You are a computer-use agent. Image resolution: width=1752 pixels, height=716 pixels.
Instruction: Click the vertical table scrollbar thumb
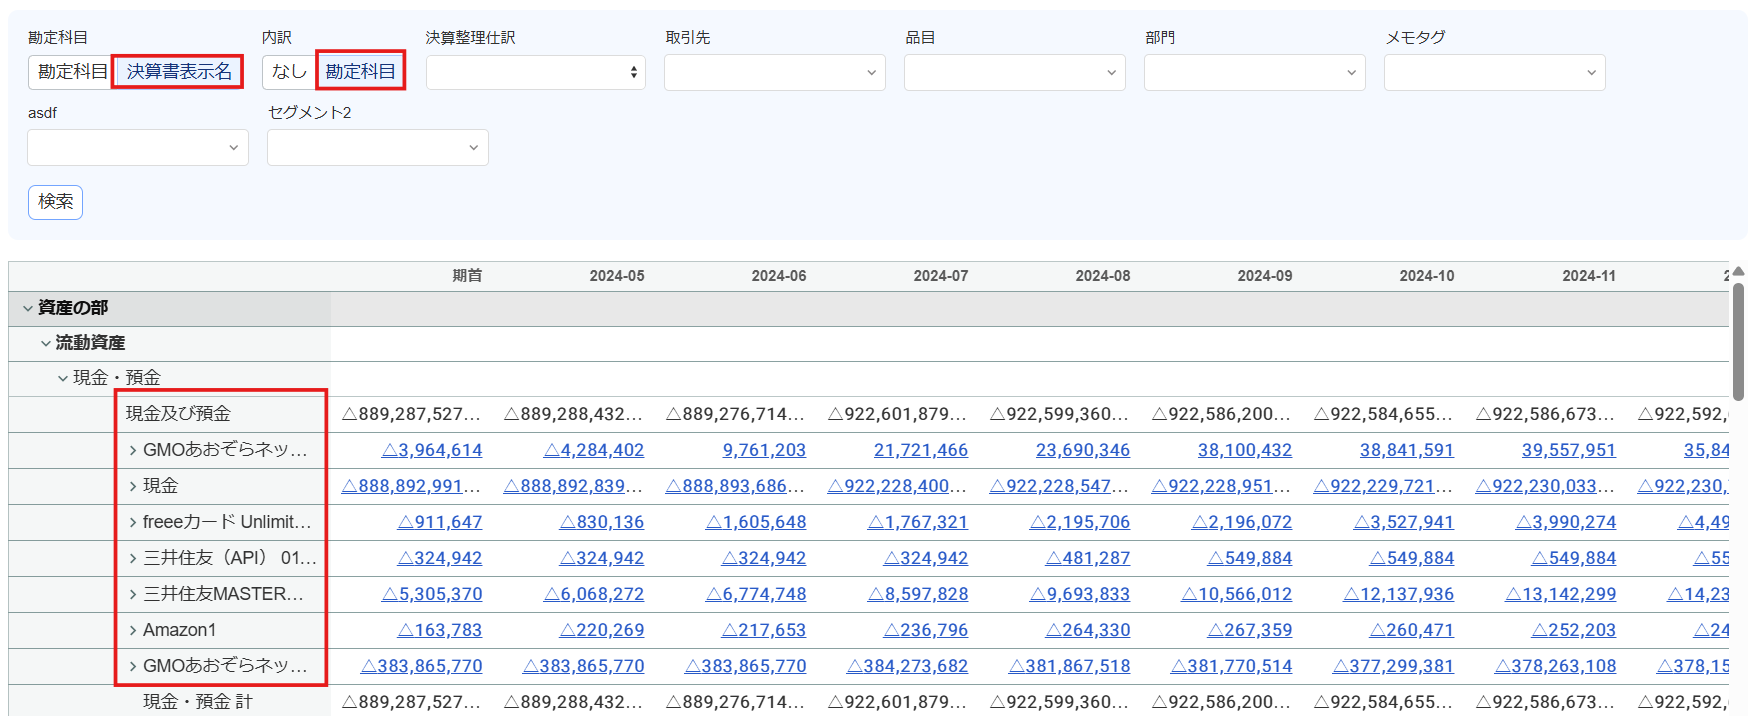click(x=1738, y=340)
